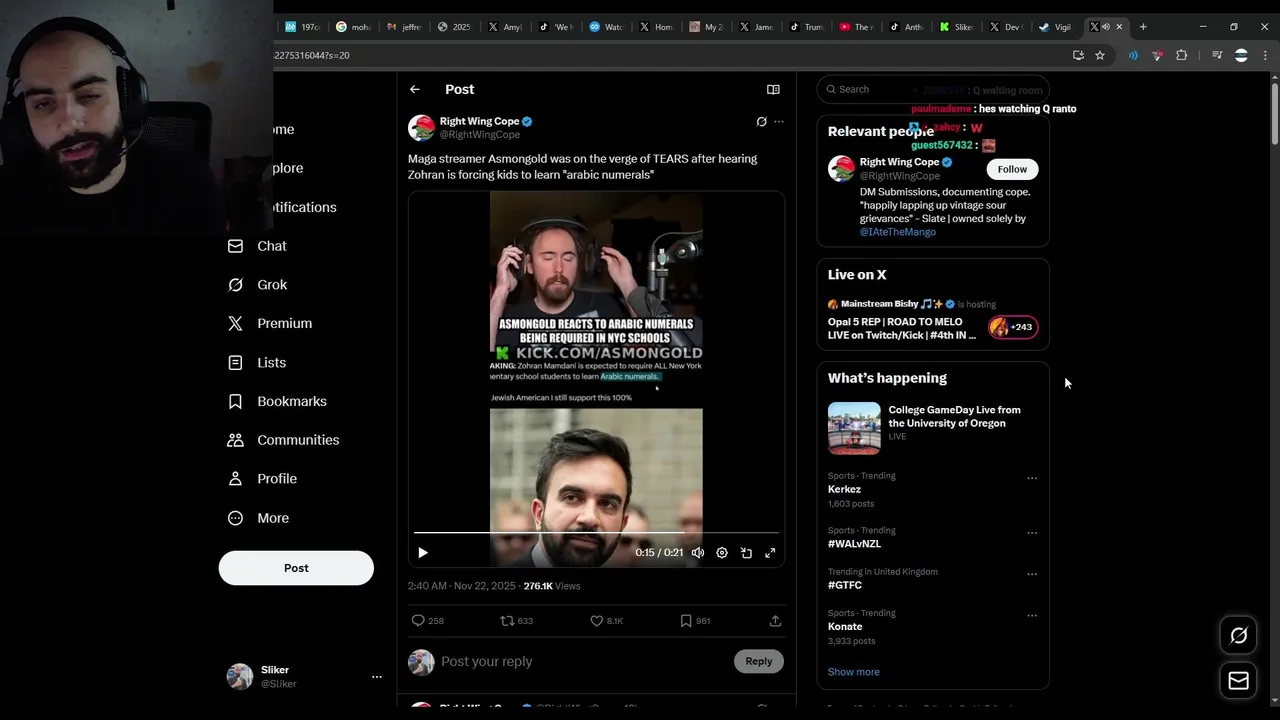Open the floating Grok button
Screen dimensions: 1280x720
point(1238,635)
